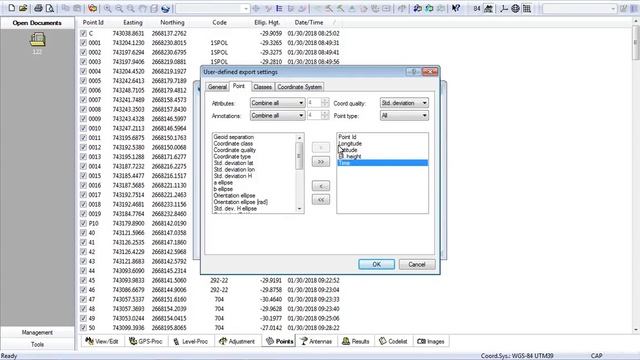Click OK in export settings dialog
This screenshot has height=360, width=640.
(376, 264)
